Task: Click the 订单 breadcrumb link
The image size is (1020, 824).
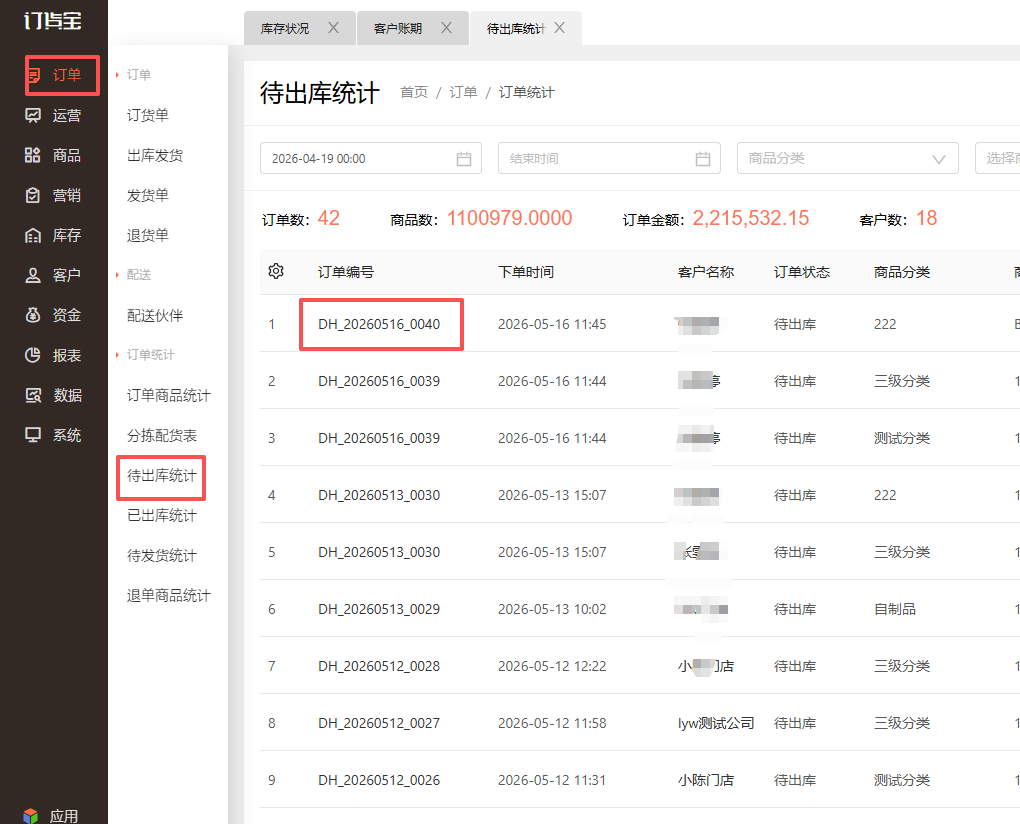Action: [463, 92]
